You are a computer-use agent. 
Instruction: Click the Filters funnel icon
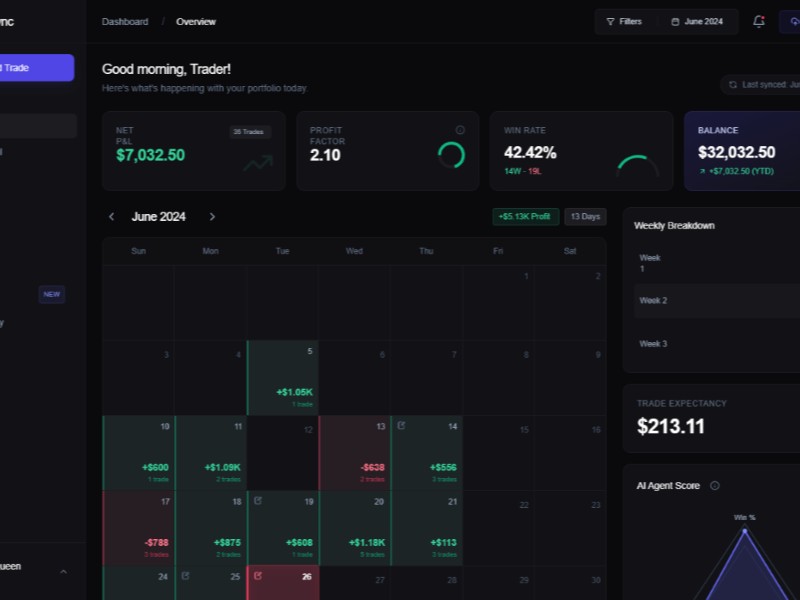click(x=611, y=21)
